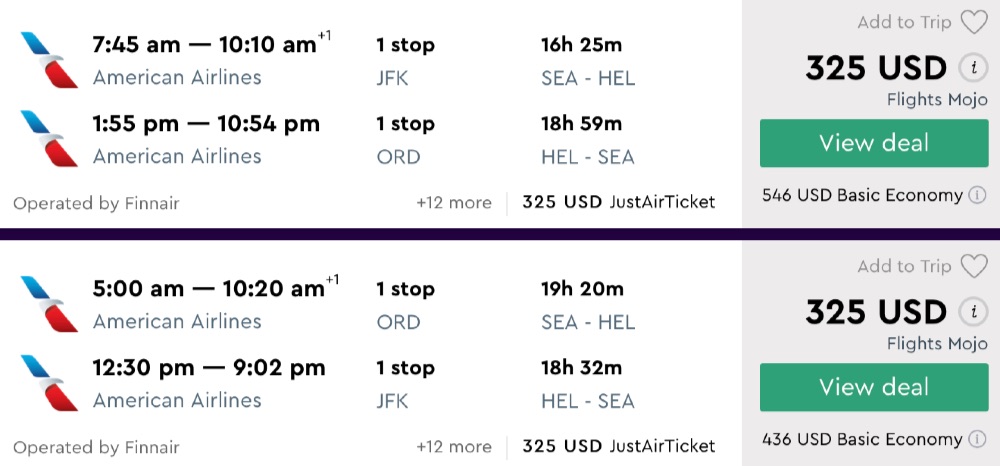The image size is (1000, 466).
Task: Toggle Add to Trip on first result
Action: point(904,22)
